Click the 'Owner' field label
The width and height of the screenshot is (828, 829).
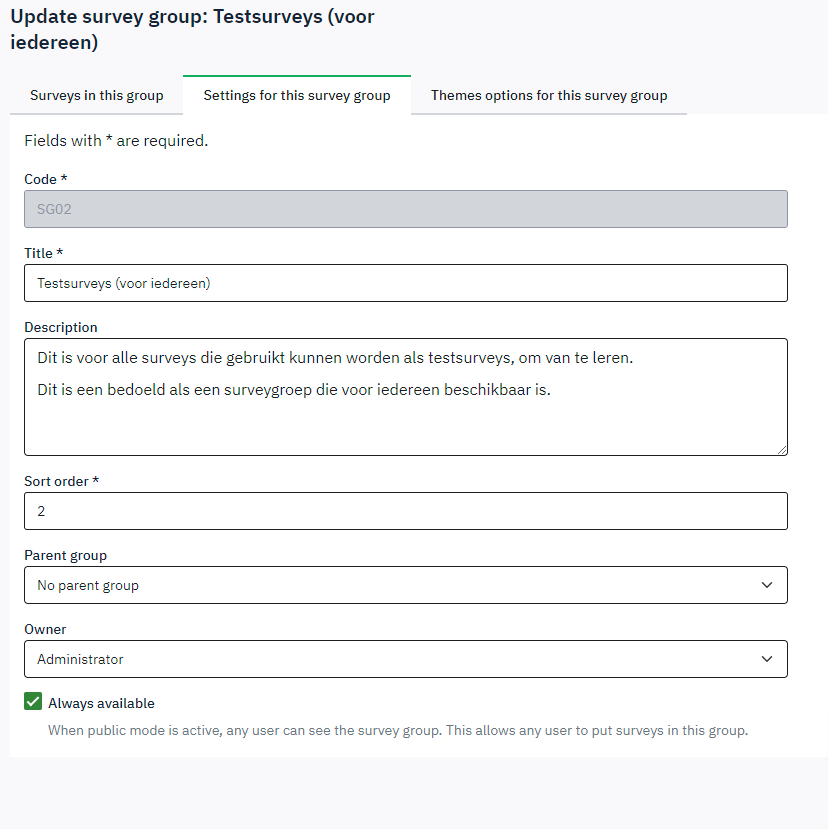coord(45,629)
